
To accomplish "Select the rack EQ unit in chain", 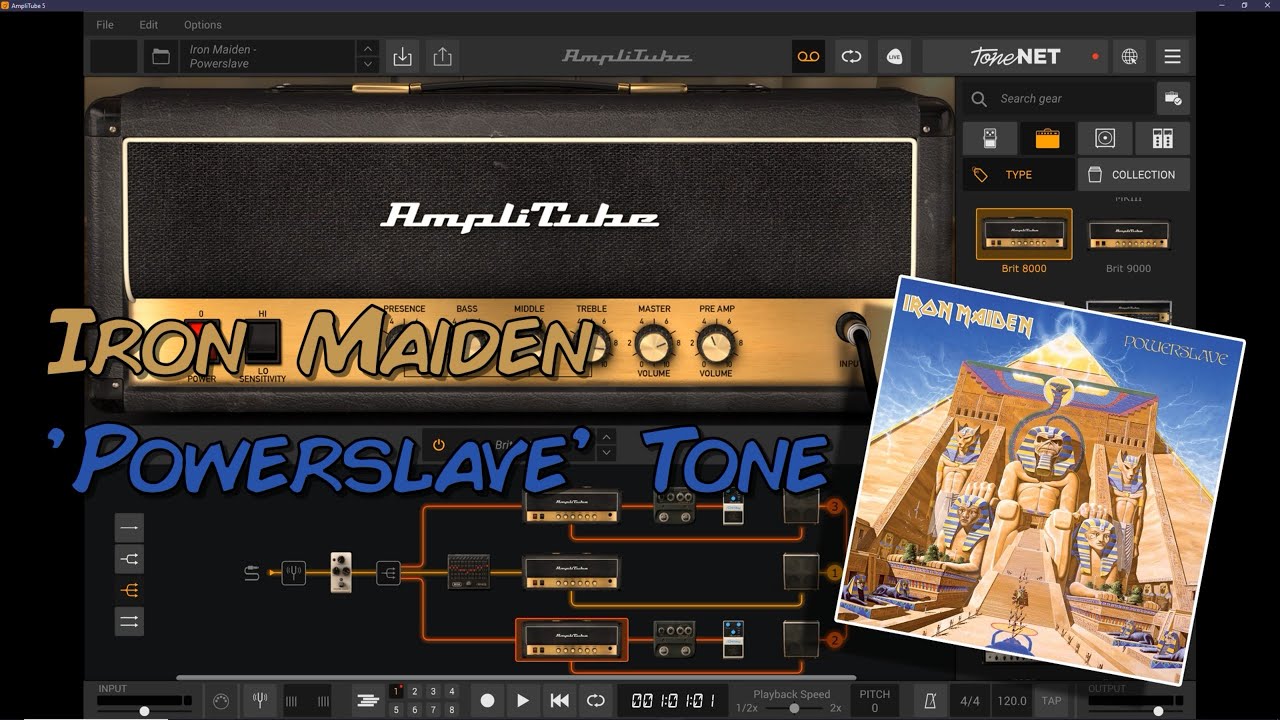I will [x=468, y=572].
